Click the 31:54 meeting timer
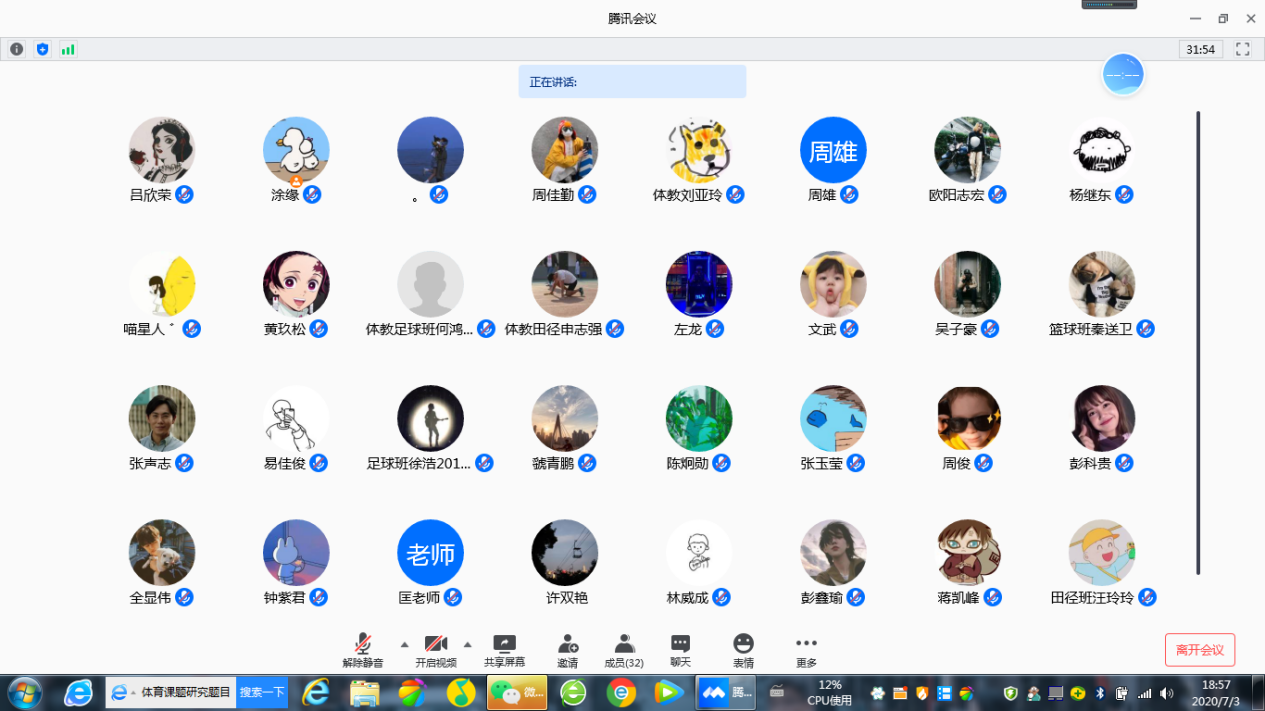The height and width of the screenshot is (711, 1265). (x=1200, y=49)
